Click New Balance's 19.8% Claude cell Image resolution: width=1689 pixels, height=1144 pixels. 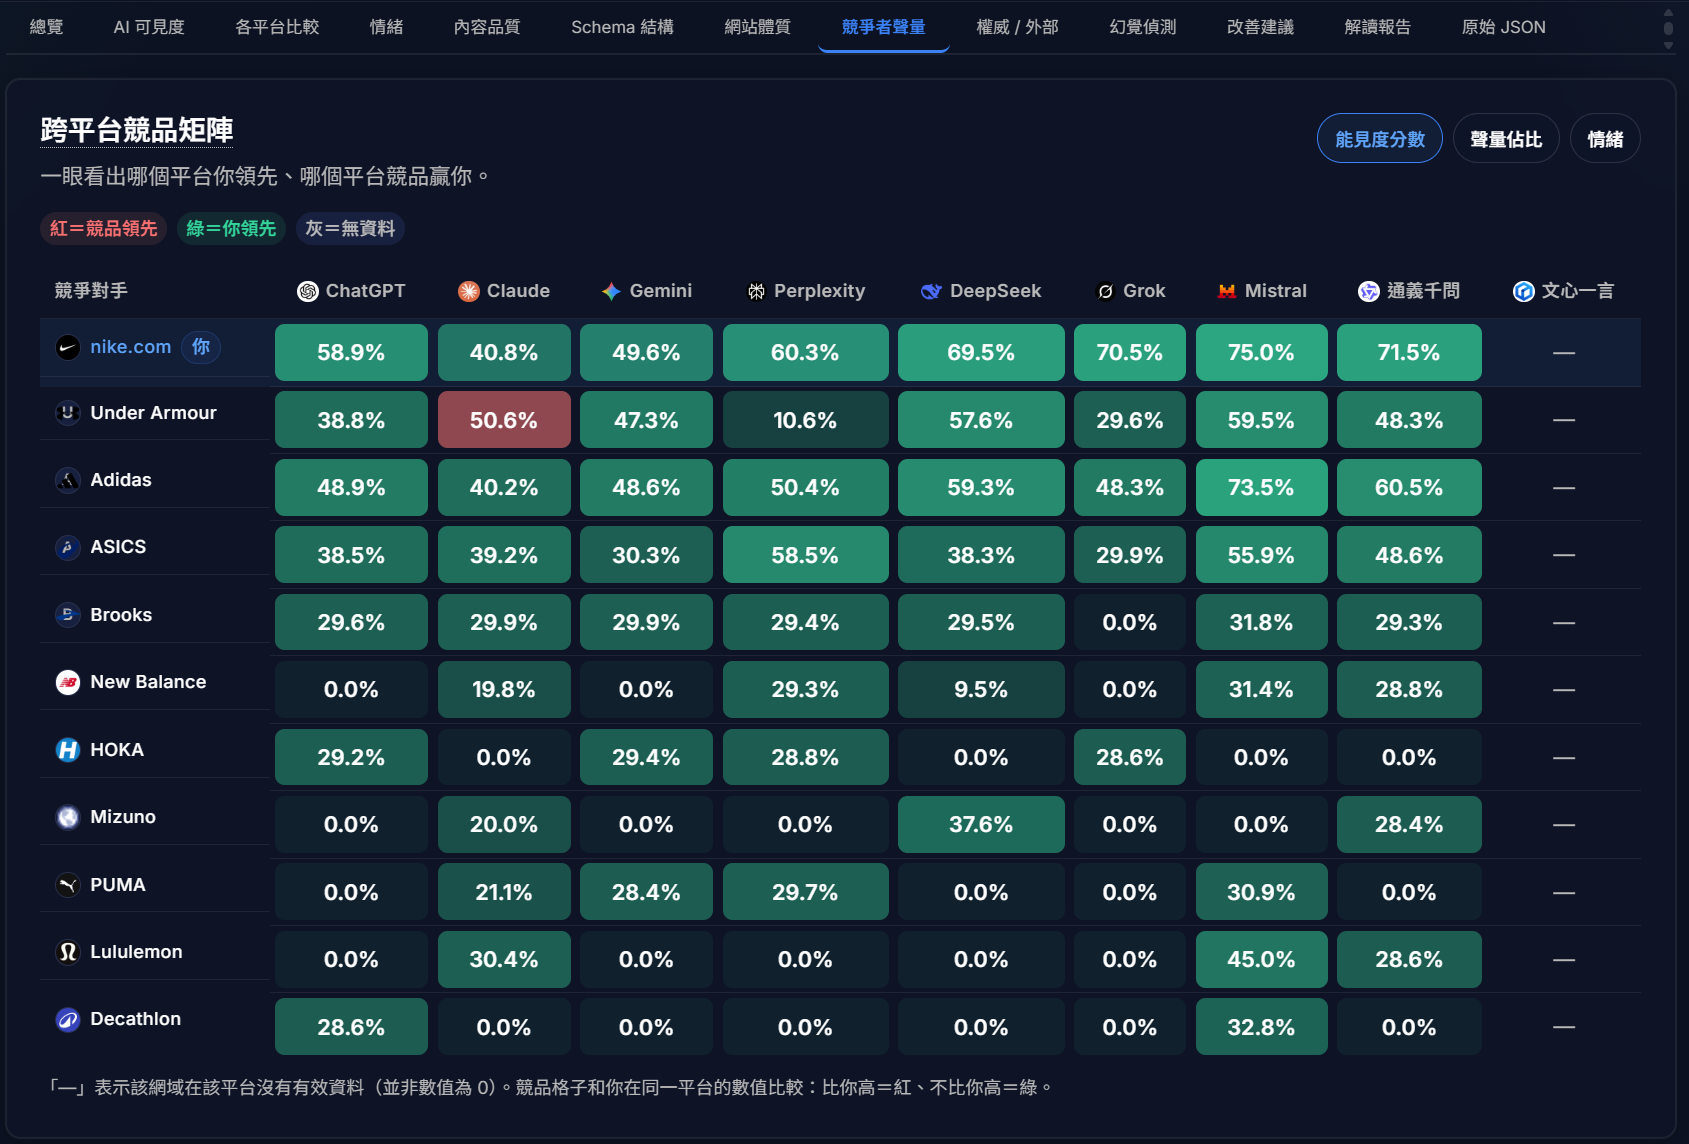click(504, 689)
